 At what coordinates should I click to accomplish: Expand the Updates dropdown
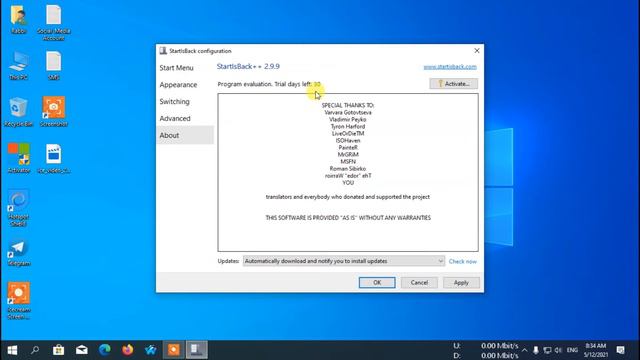click(x=344, y=261)
